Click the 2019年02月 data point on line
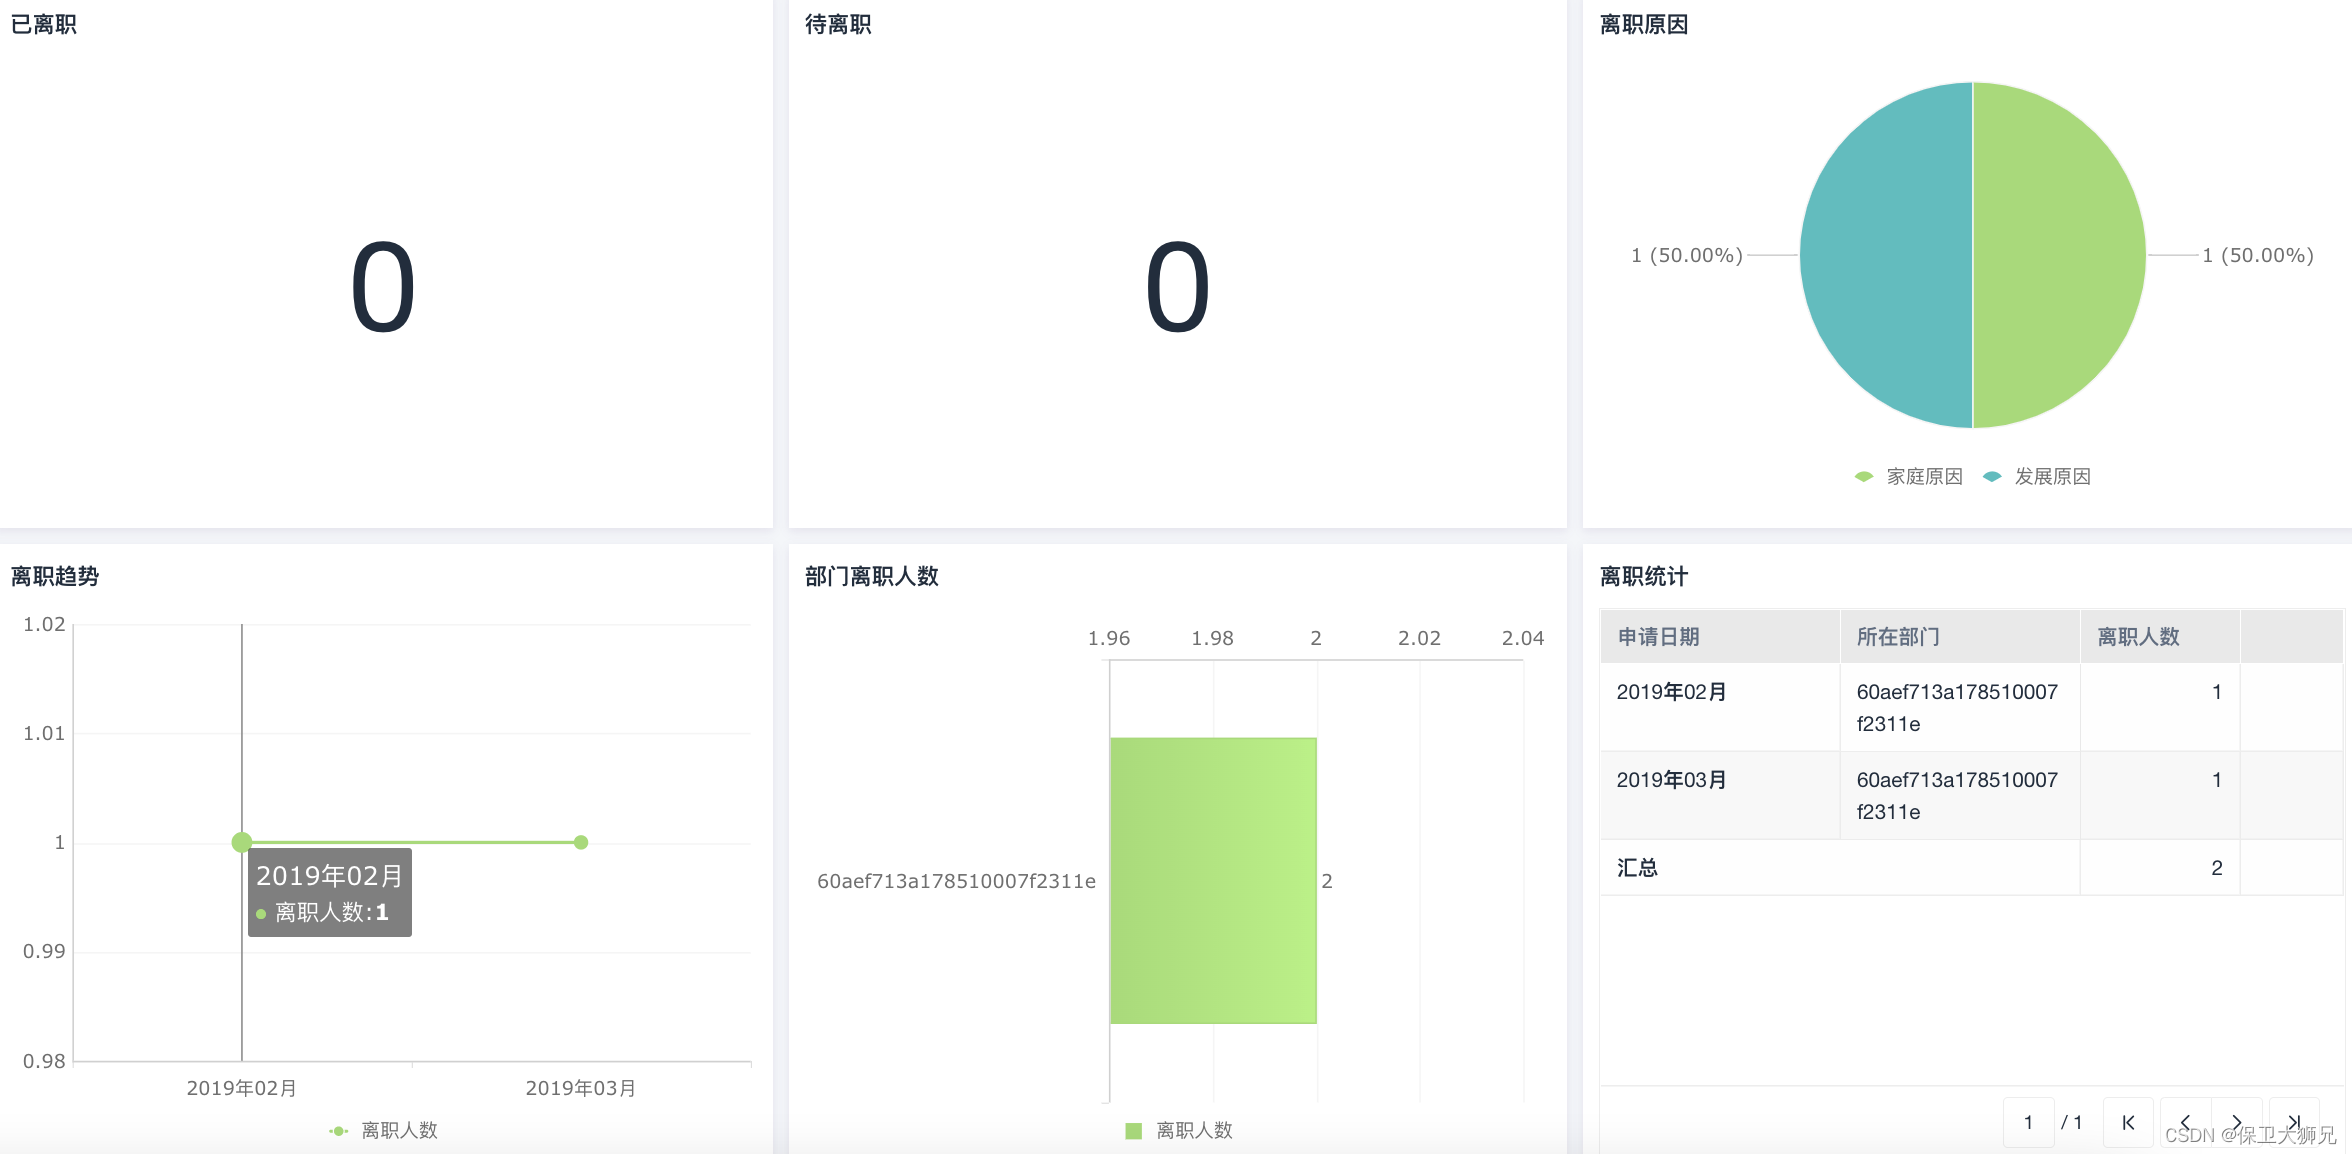Image resolution: width=2352 pixels, height=1154 pixels. click(x=242, y=842)
